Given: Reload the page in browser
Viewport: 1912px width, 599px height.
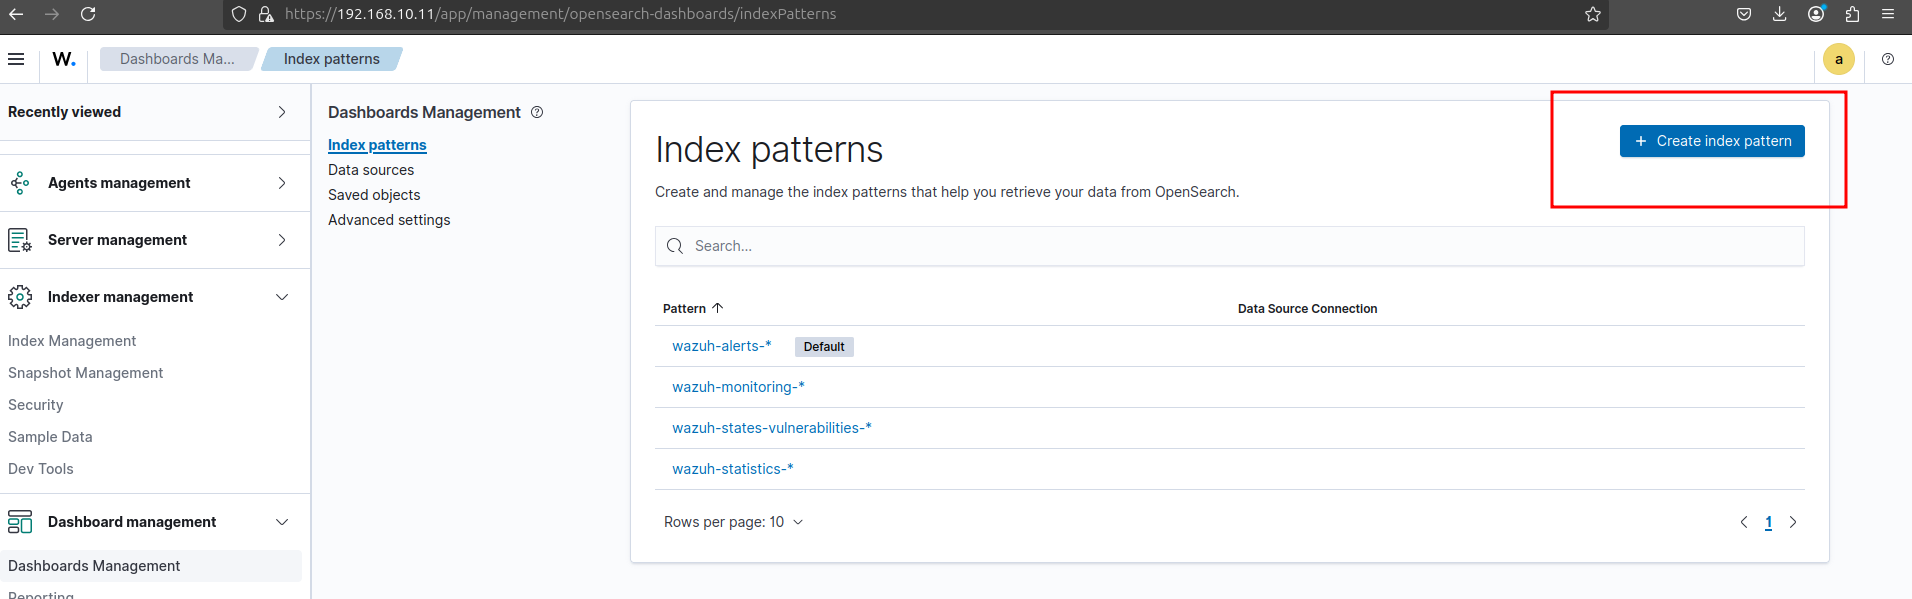Looking at the screenshot, I should [x=88, y=14].
